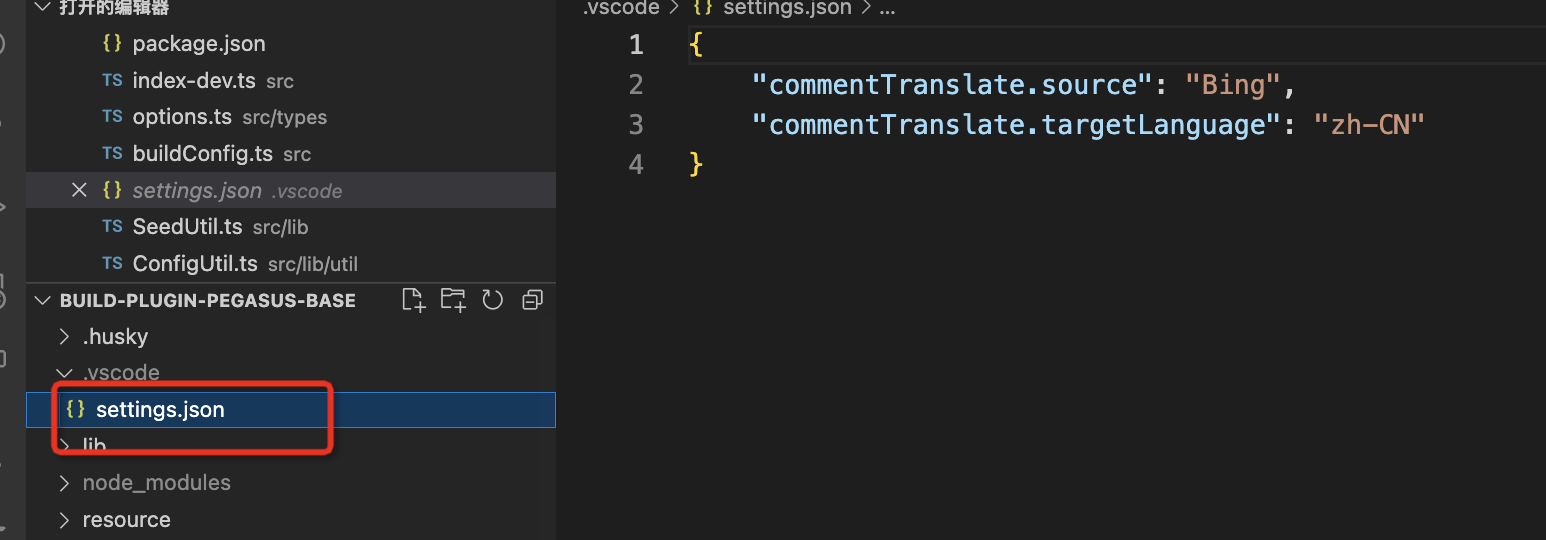Click the TS icon beside SeedUtil.ts
1546x540 pixels.
(112, 227)
